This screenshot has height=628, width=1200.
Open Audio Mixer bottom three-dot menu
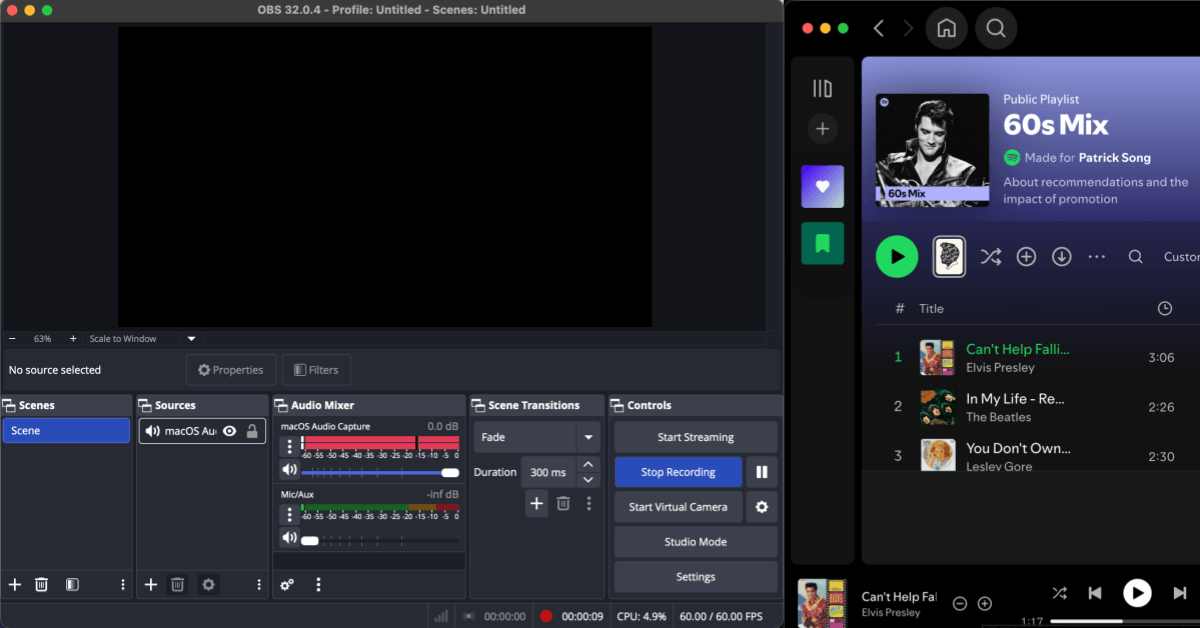coord(318,584)
